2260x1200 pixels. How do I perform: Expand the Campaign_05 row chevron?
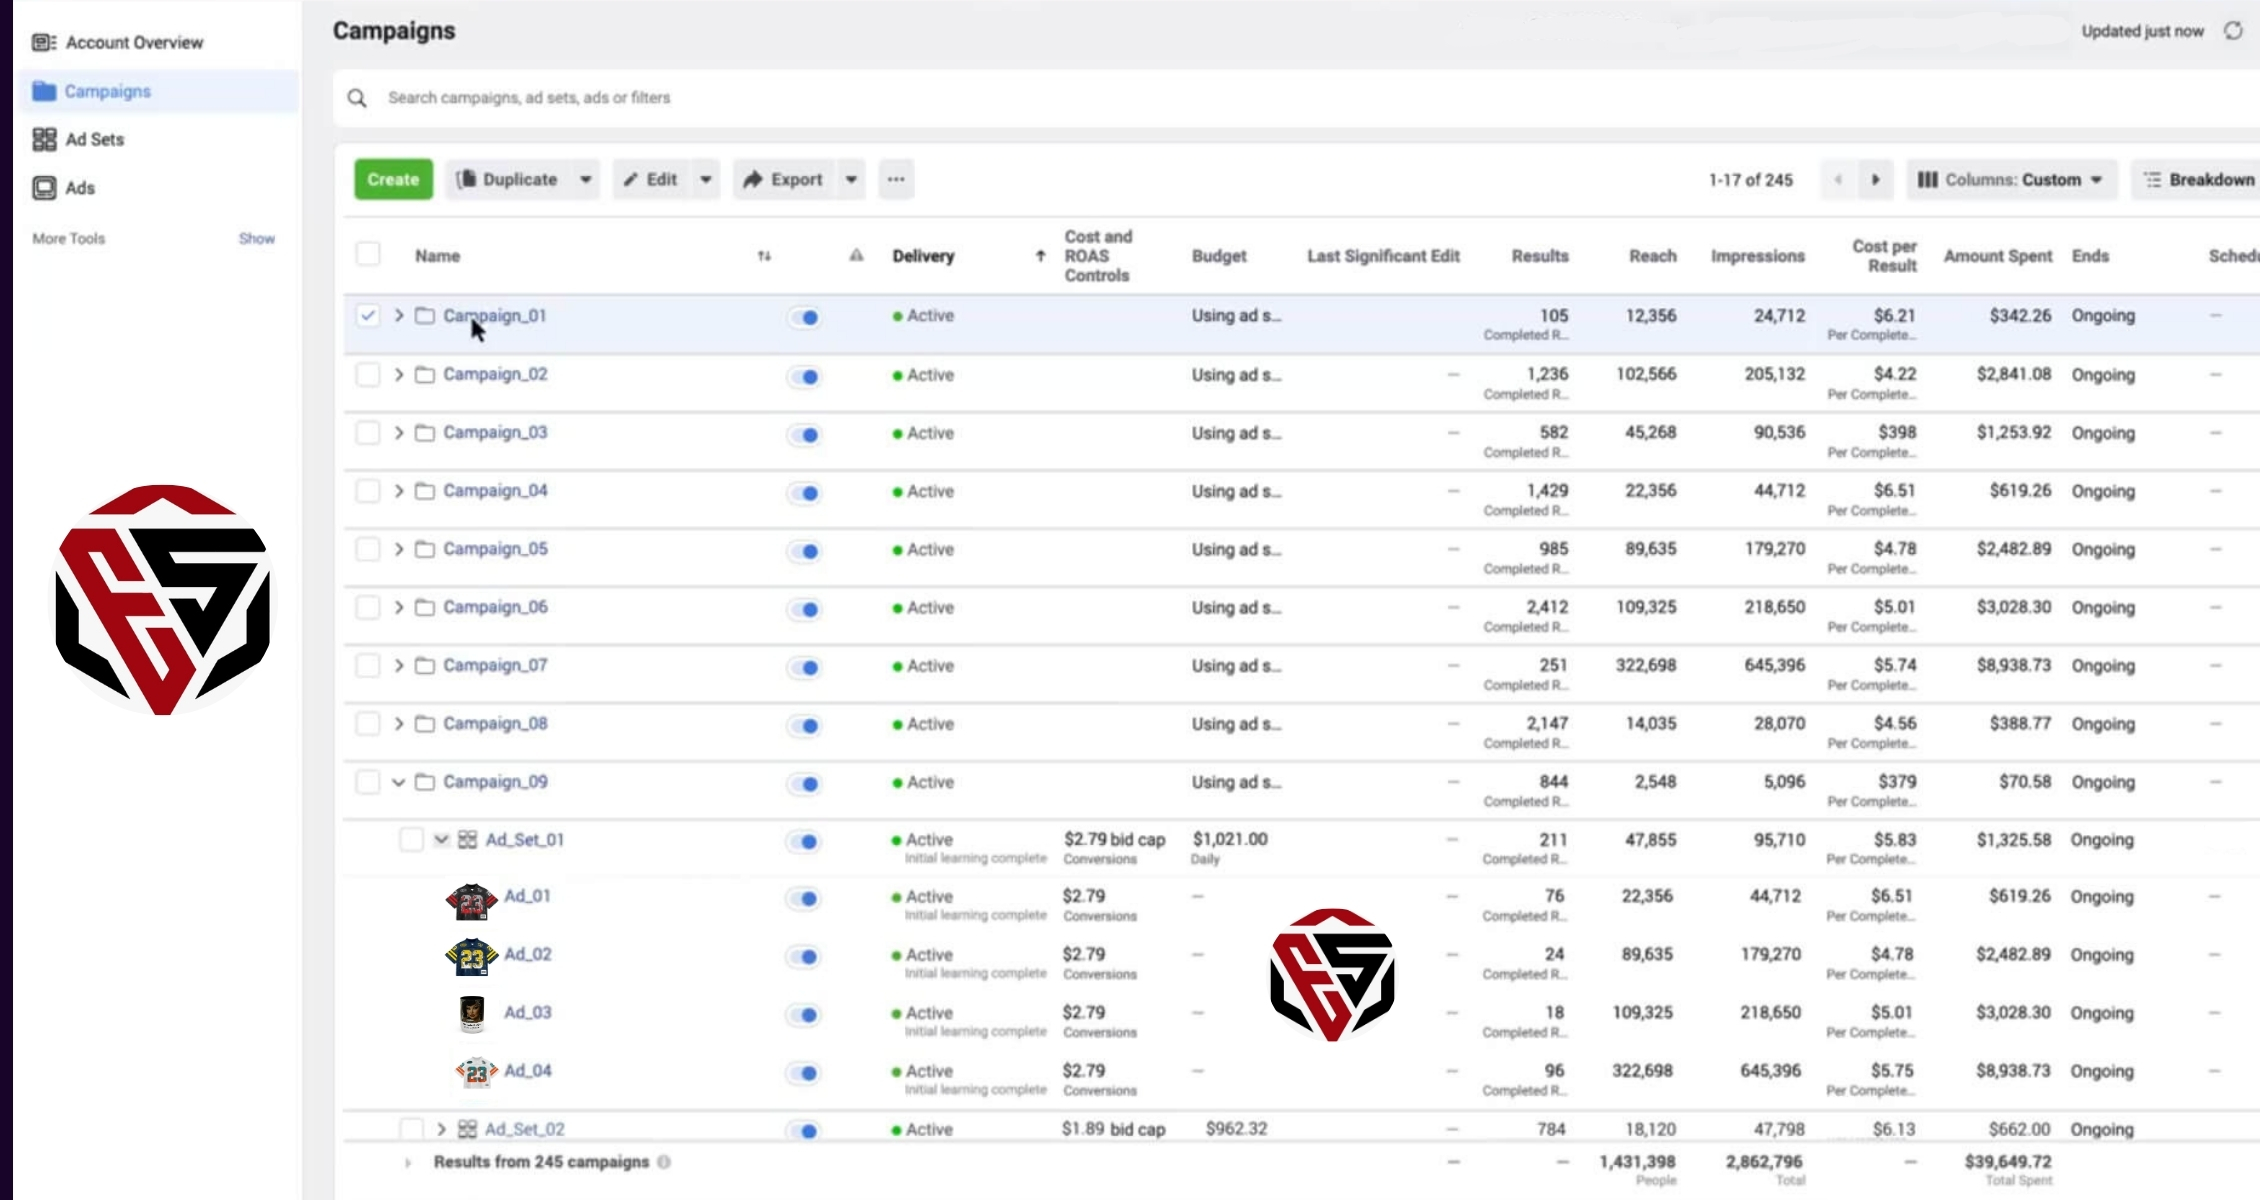coord(398,549)
